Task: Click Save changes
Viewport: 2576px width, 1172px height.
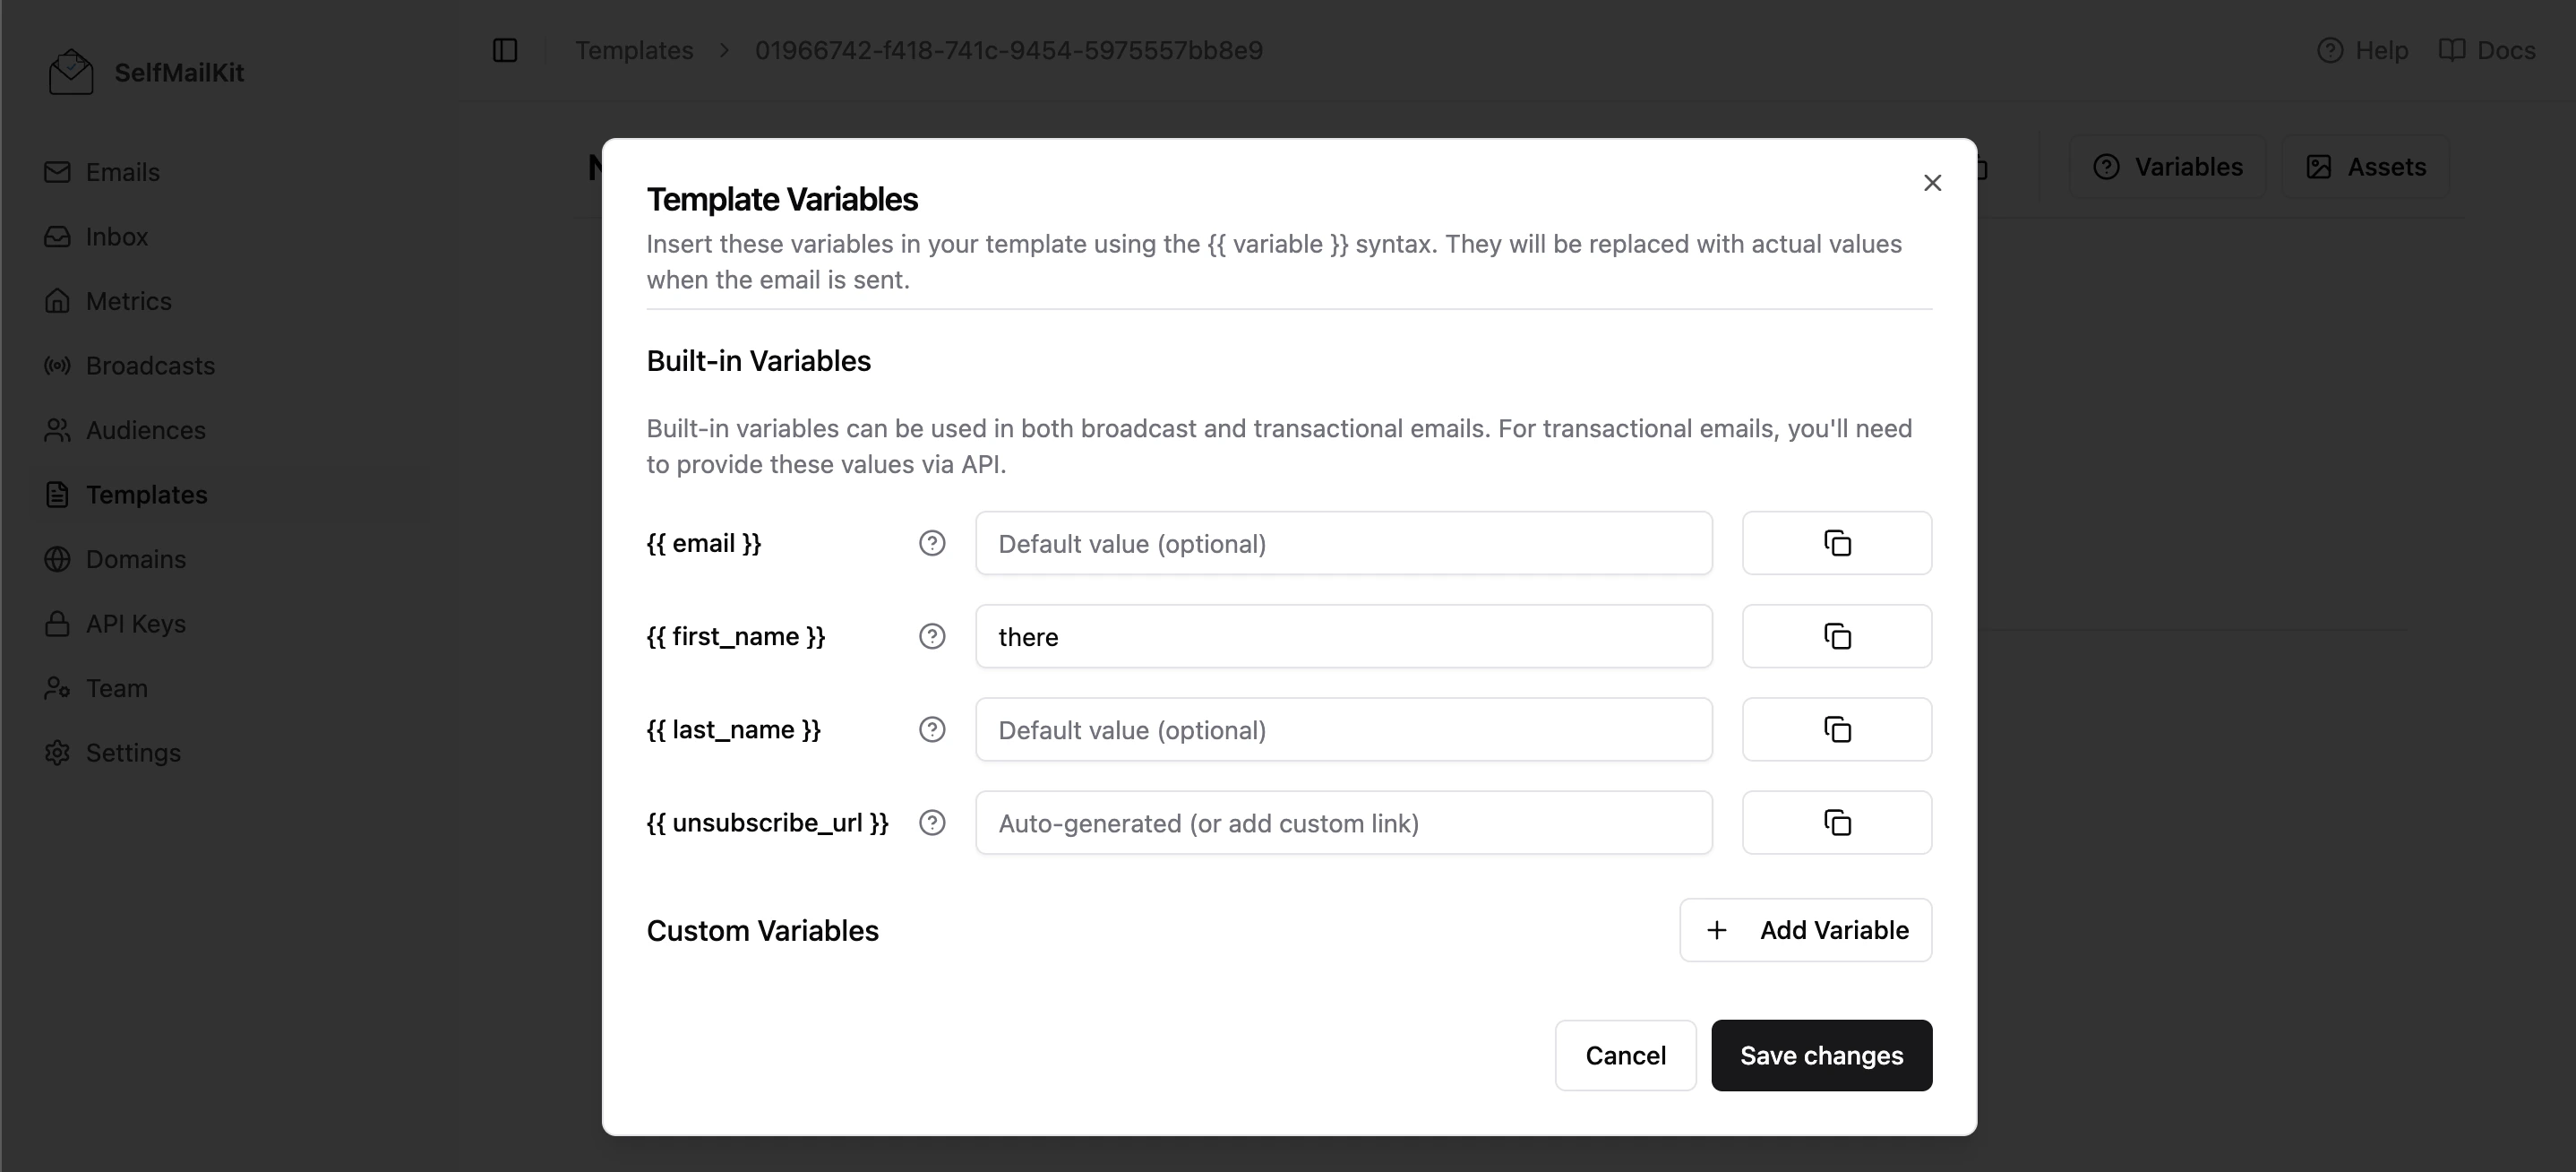Action: point(1821,1055)
